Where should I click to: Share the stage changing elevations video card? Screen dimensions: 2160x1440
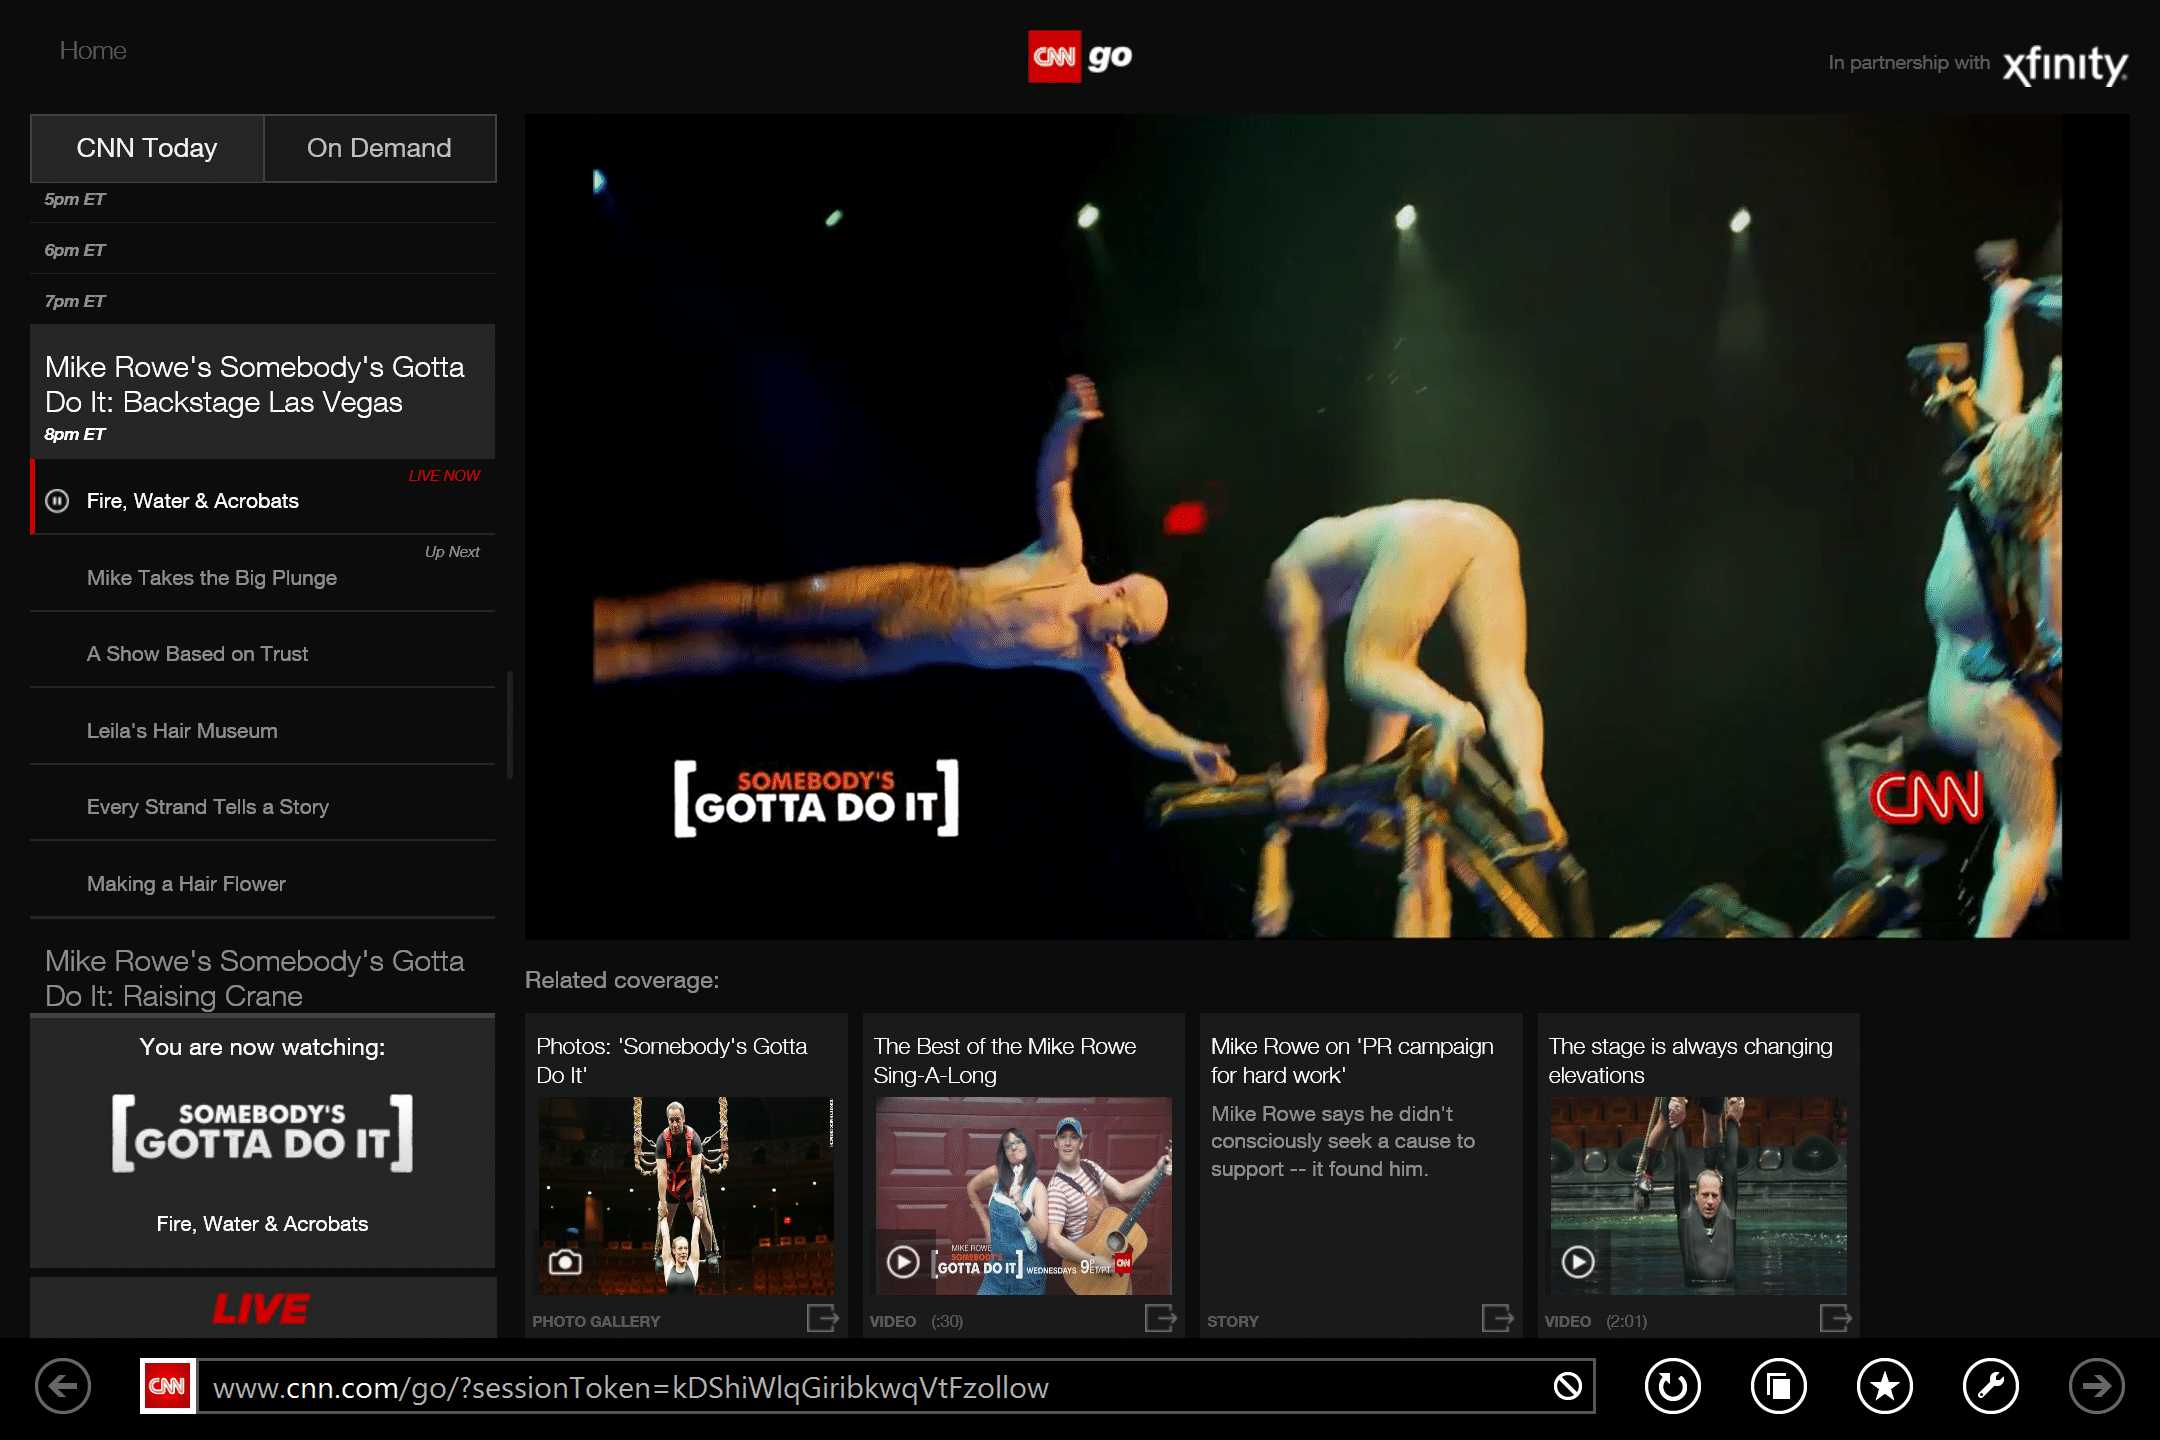pos(1835,1319)
